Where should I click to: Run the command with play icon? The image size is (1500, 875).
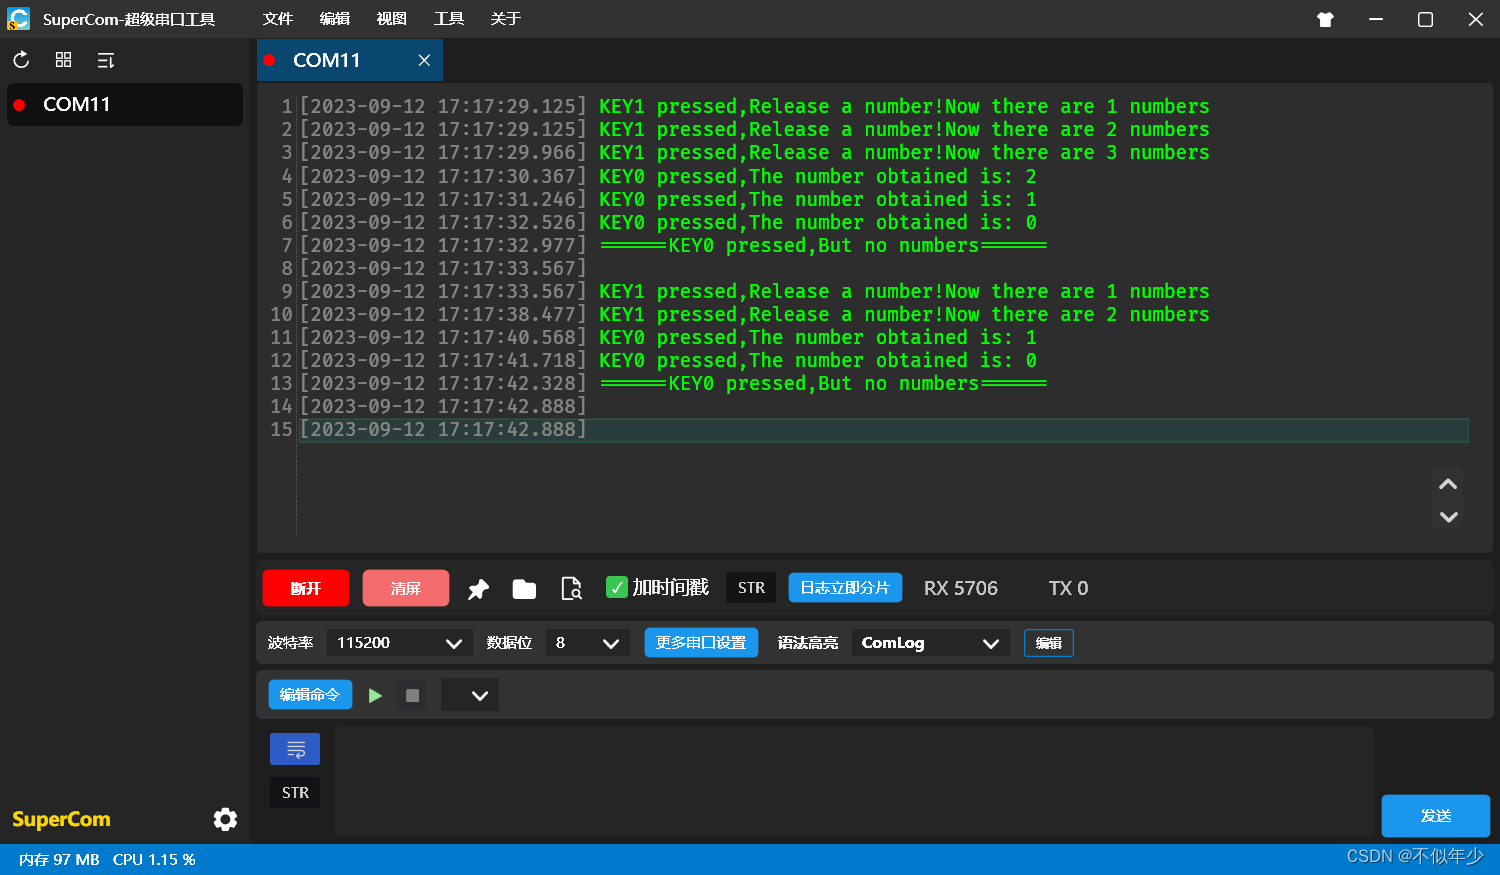pyautogui.click(x=375, y=695)
